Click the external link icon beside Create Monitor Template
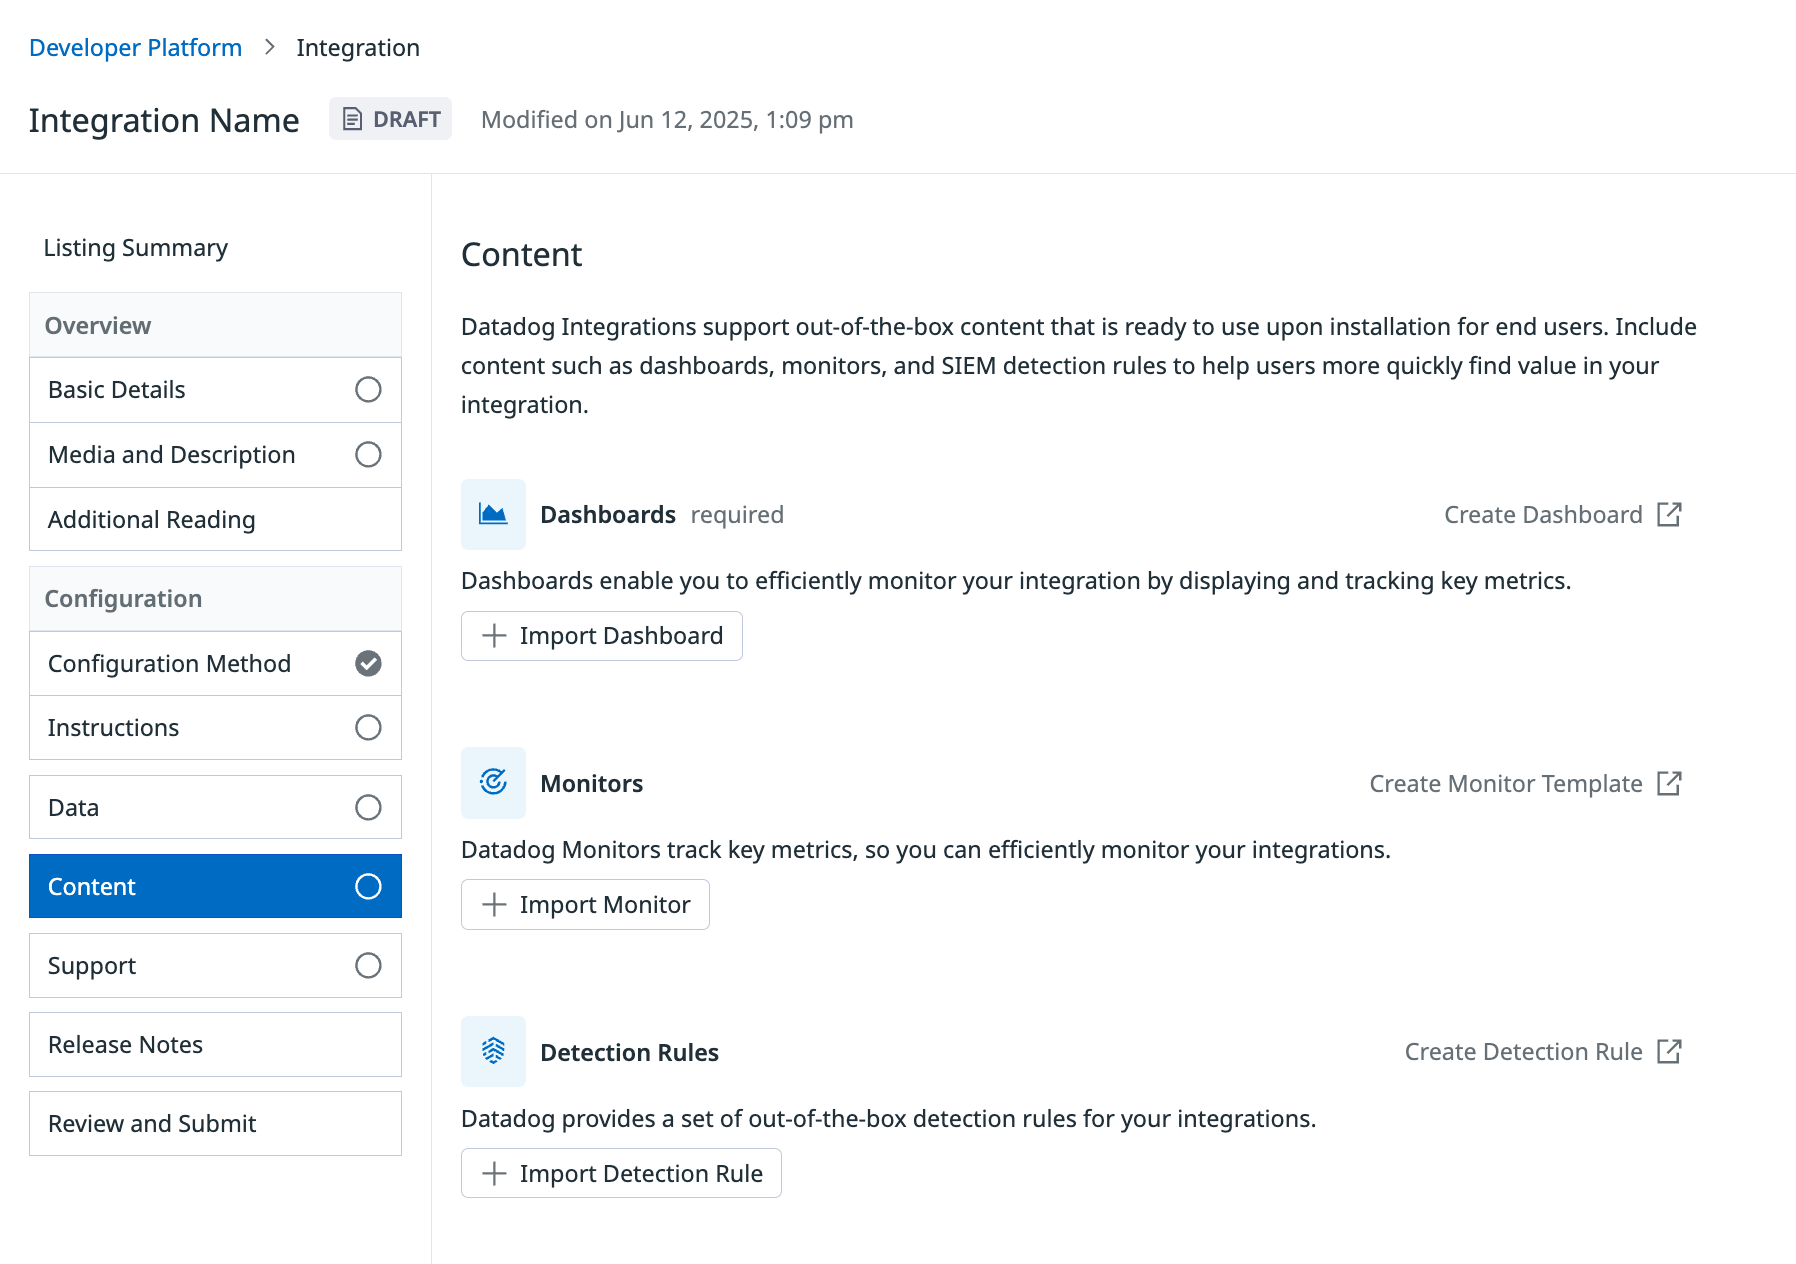Screen dimensions: 1796x1264 [x=1669, y=783]
